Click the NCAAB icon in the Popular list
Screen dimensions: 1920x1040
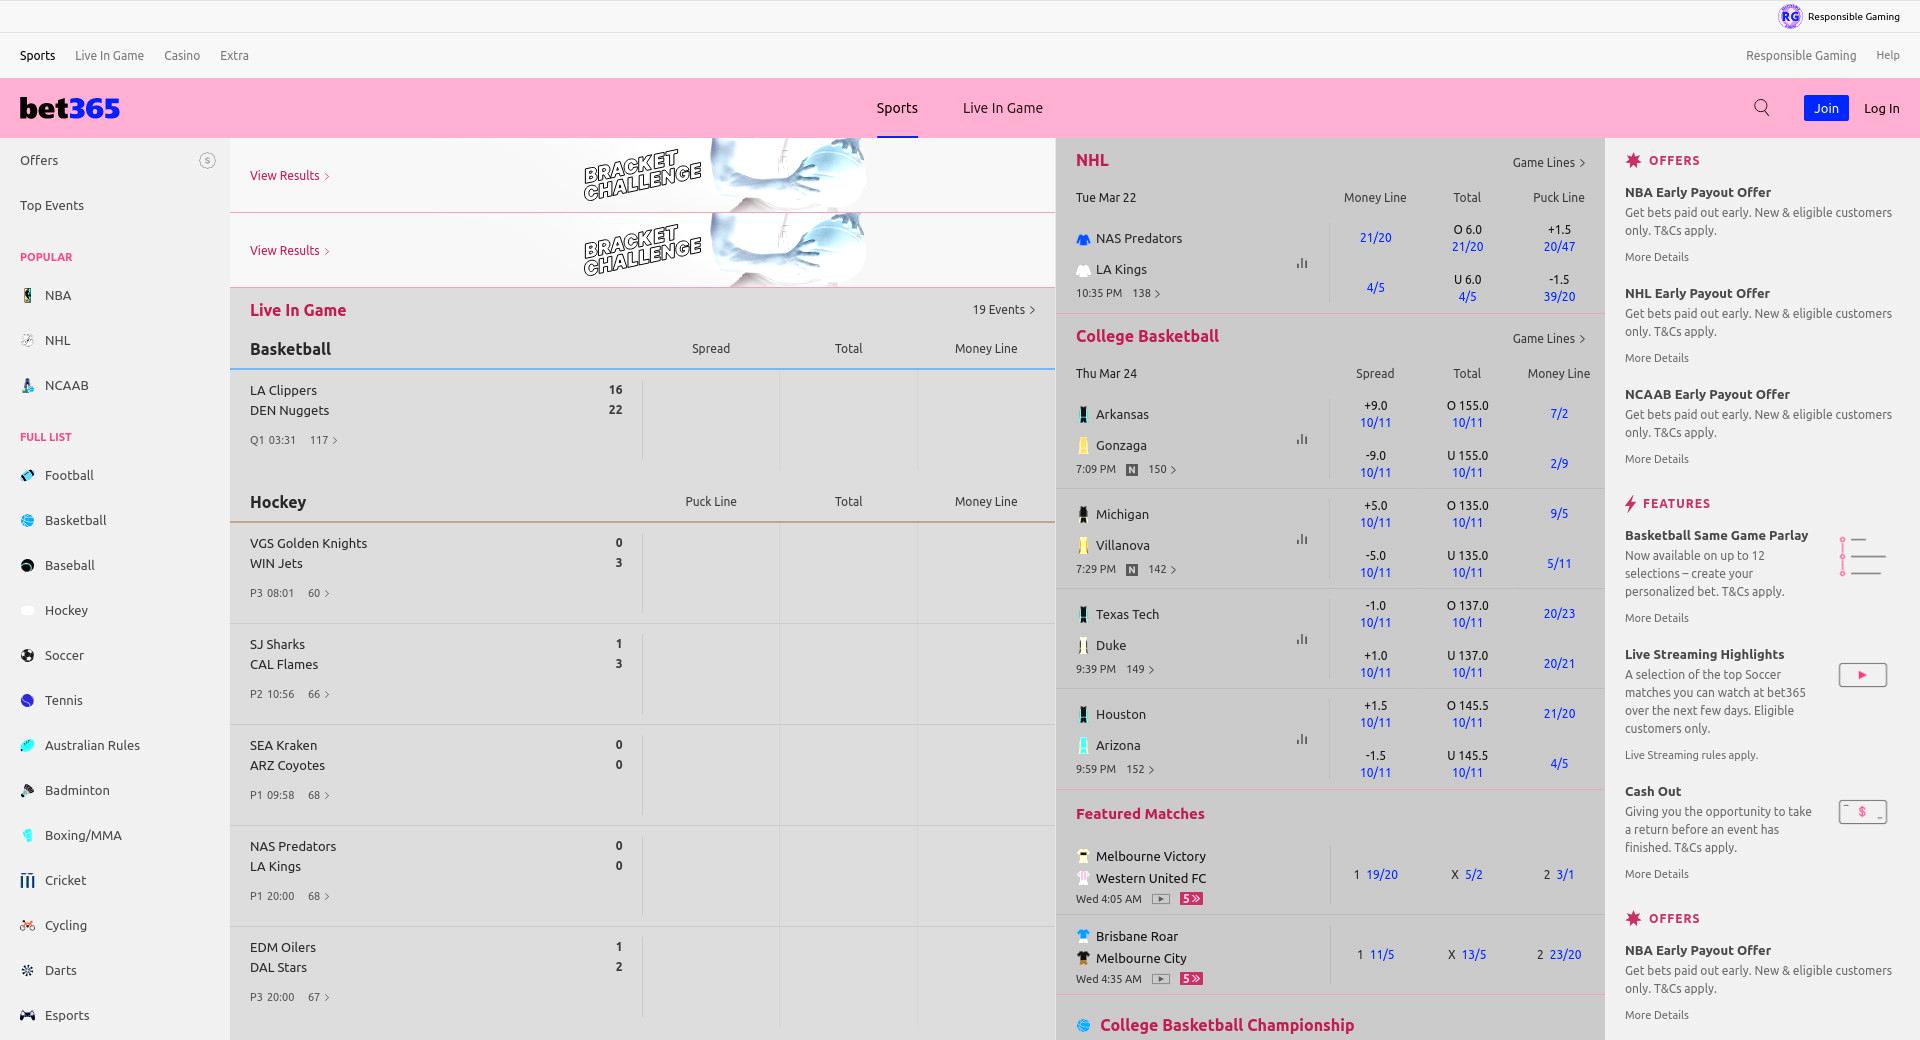(27, 385)
